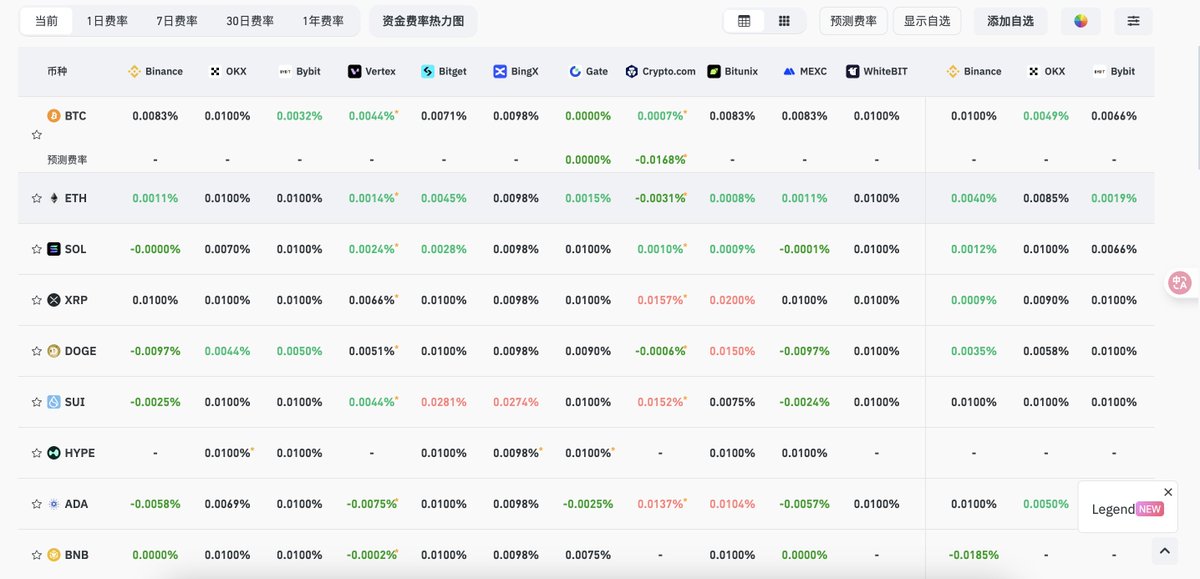Click the ETH coin icon

[x=54, y=198]
